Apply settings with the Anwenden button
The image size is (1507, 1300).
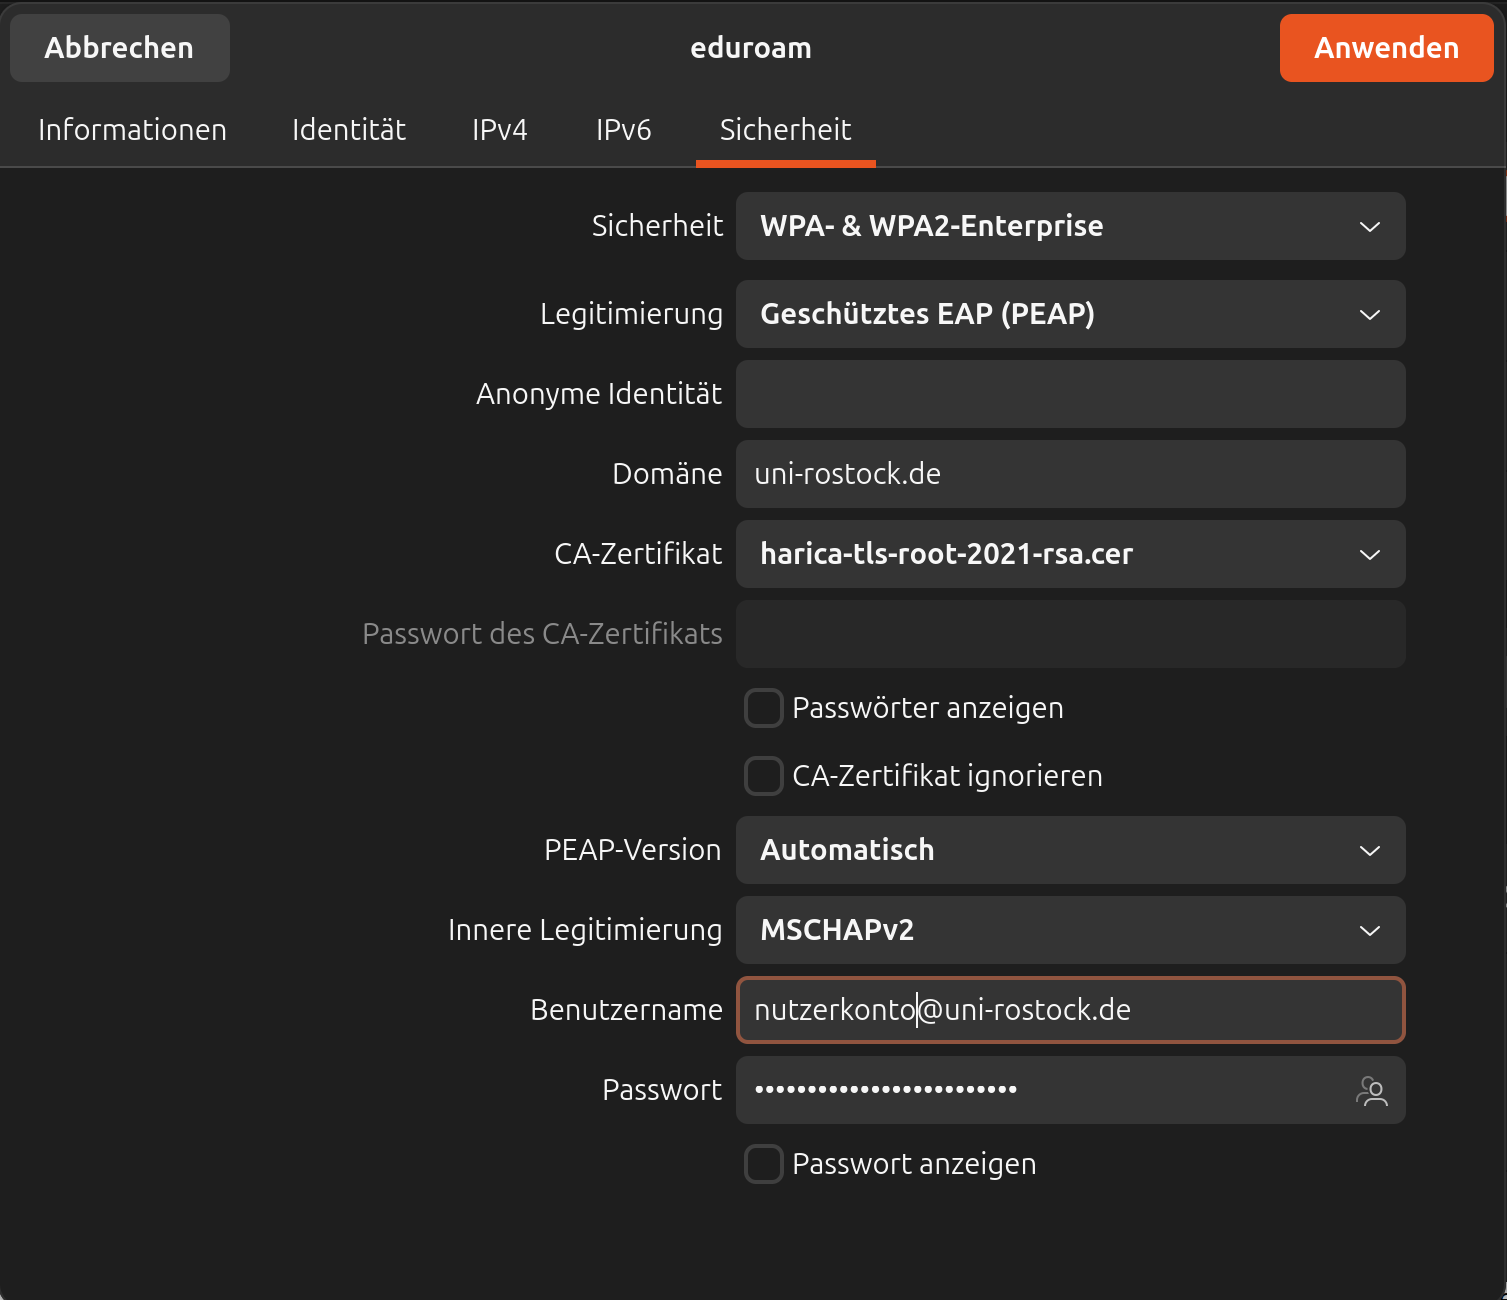pyautogui.click(x=1386, y=48)
